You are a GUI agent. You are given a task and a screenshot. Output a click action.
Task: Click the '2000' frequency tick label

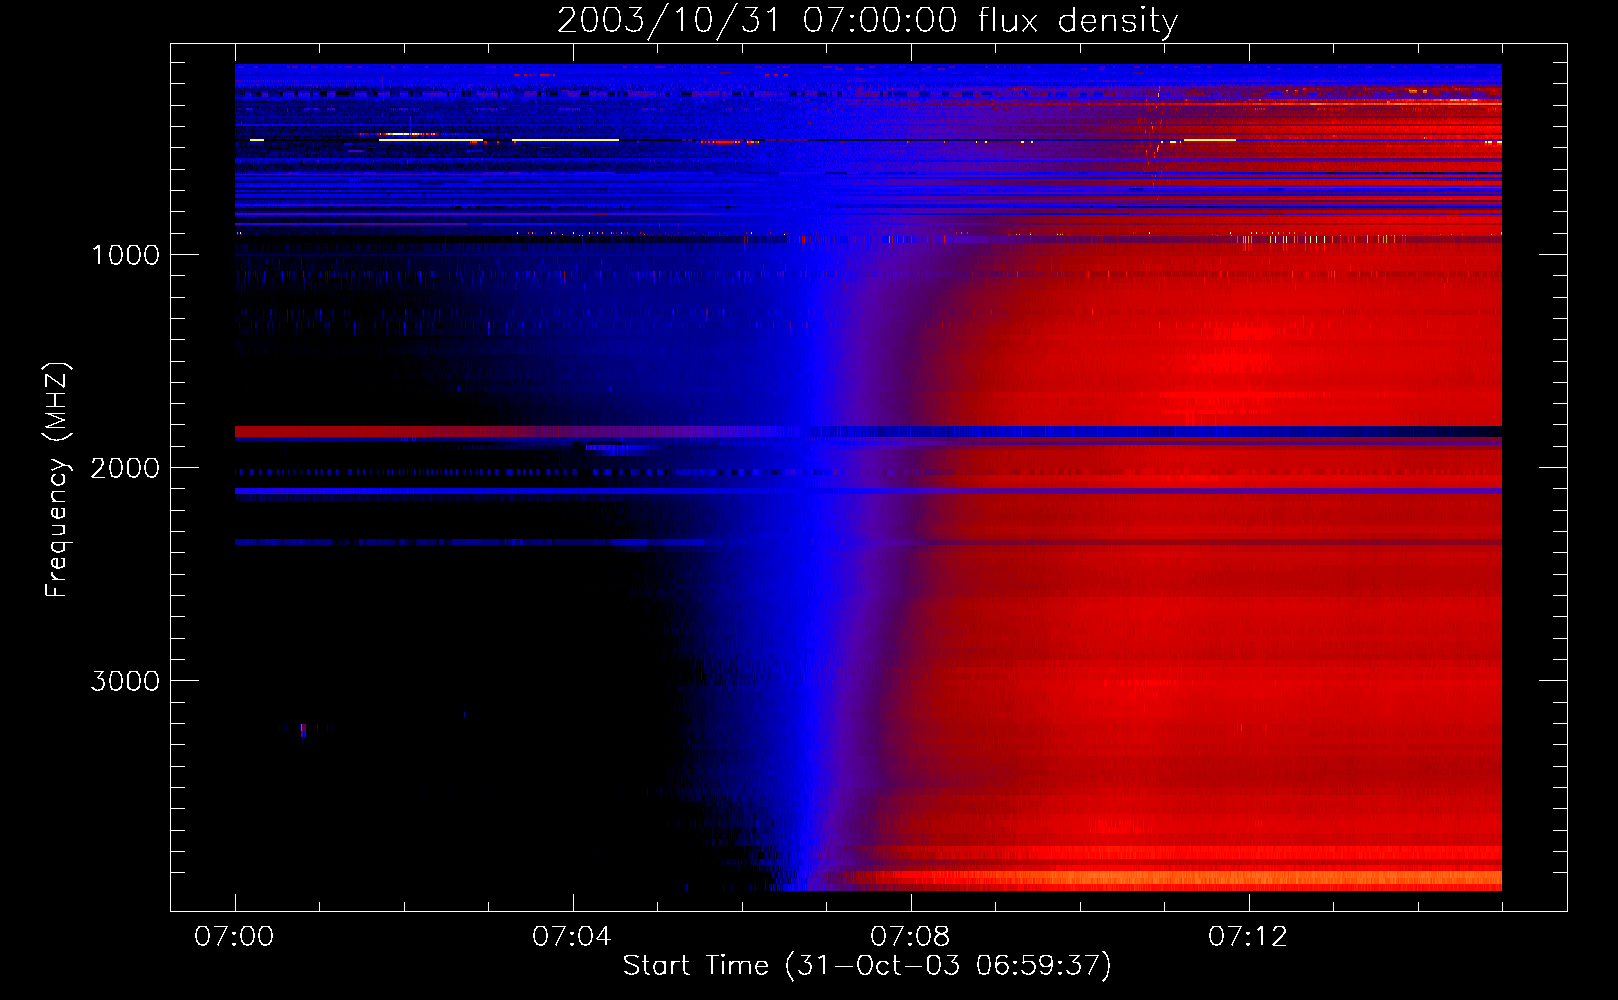(125, 468)
